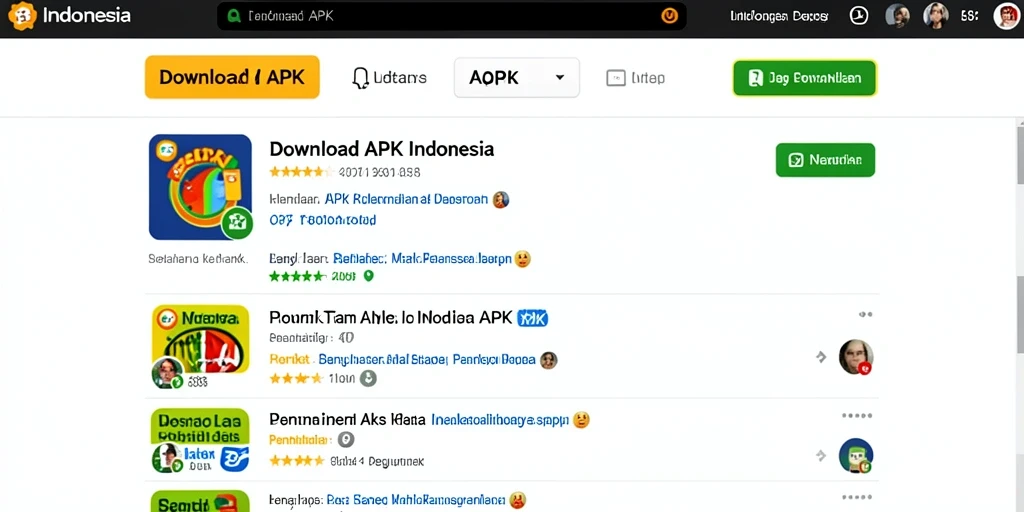Click the second user avatar in header
The width and height of the screenshot is (1024, 512).
[x=935, y=16]
